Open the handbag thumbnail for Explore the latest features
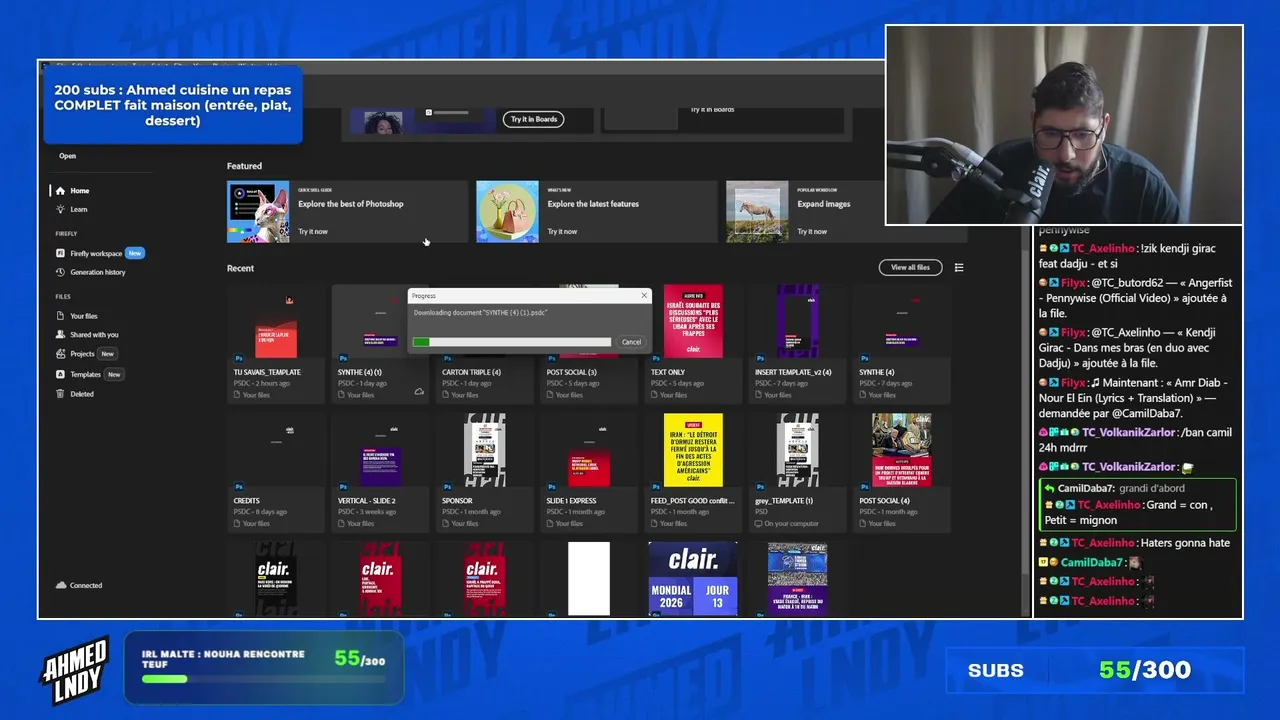This screenshot has width=1280, height=720. [x=507, y=211]
